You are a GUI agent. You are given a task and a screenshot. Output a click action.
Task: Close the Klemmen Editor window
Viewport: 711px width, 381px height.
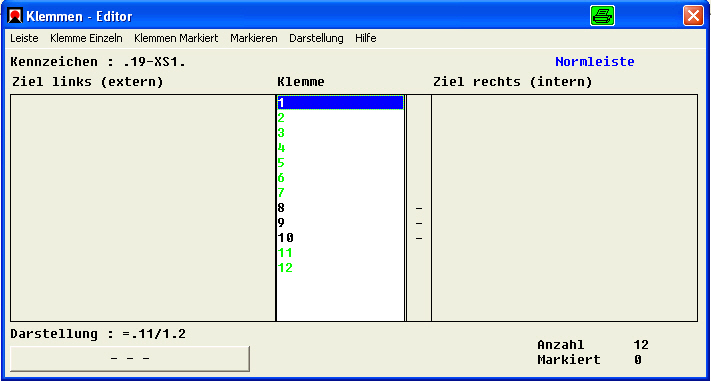(693, 16)
